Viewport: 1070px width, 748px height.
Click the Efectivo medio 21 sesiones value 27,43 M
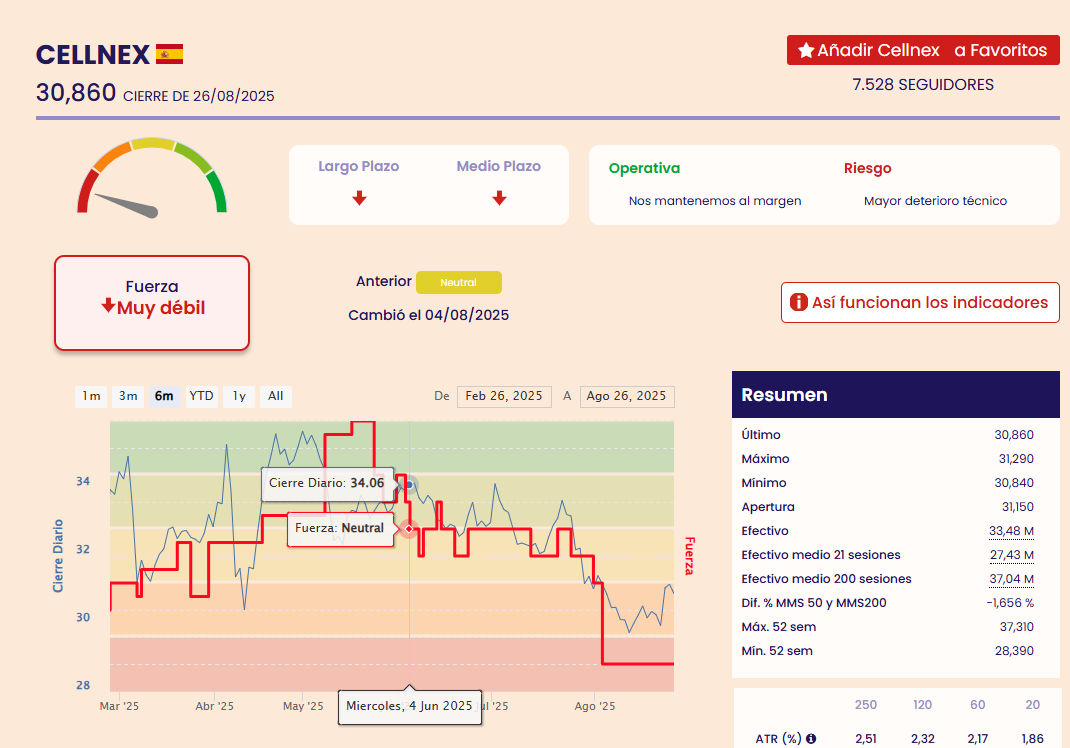1012,555
